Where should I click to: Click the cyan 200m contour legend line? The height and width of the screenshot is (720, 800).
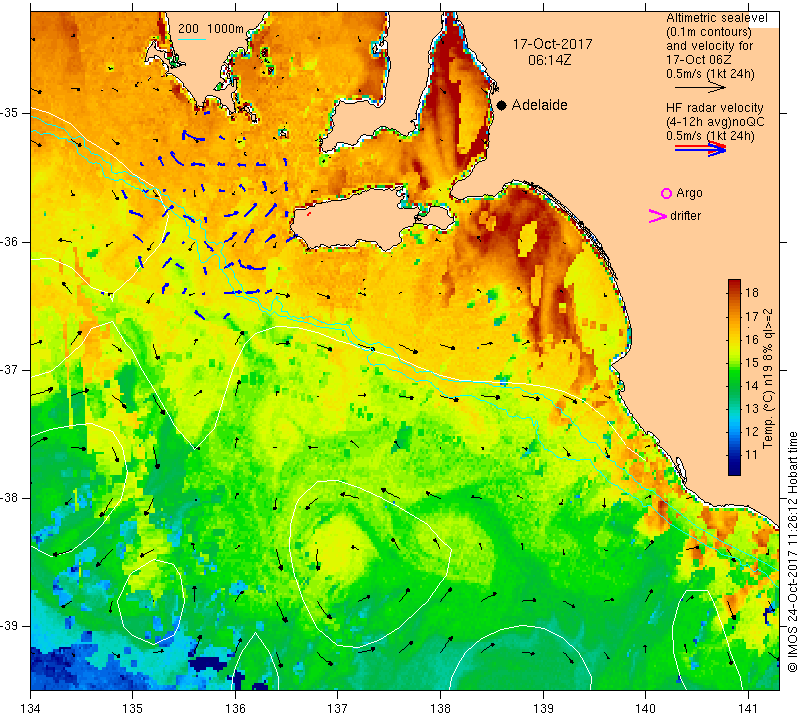point(192,39)
